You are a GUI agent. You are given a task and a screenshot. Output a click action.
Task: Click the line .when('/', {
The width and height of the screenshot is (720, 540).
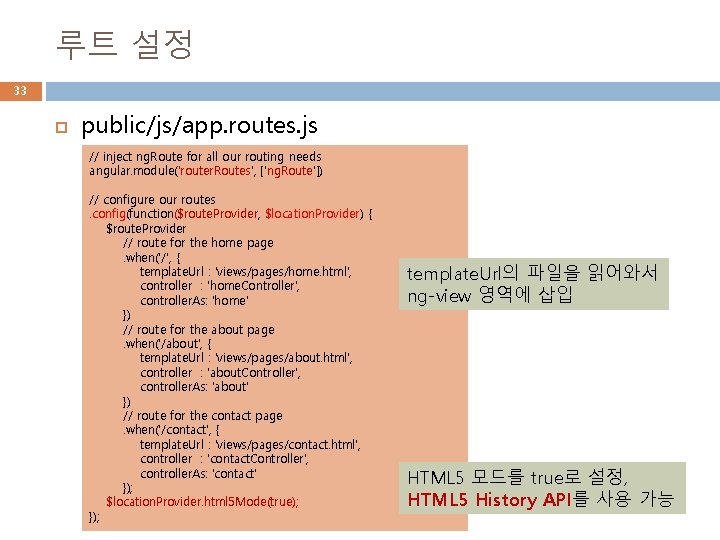(152, 257)
